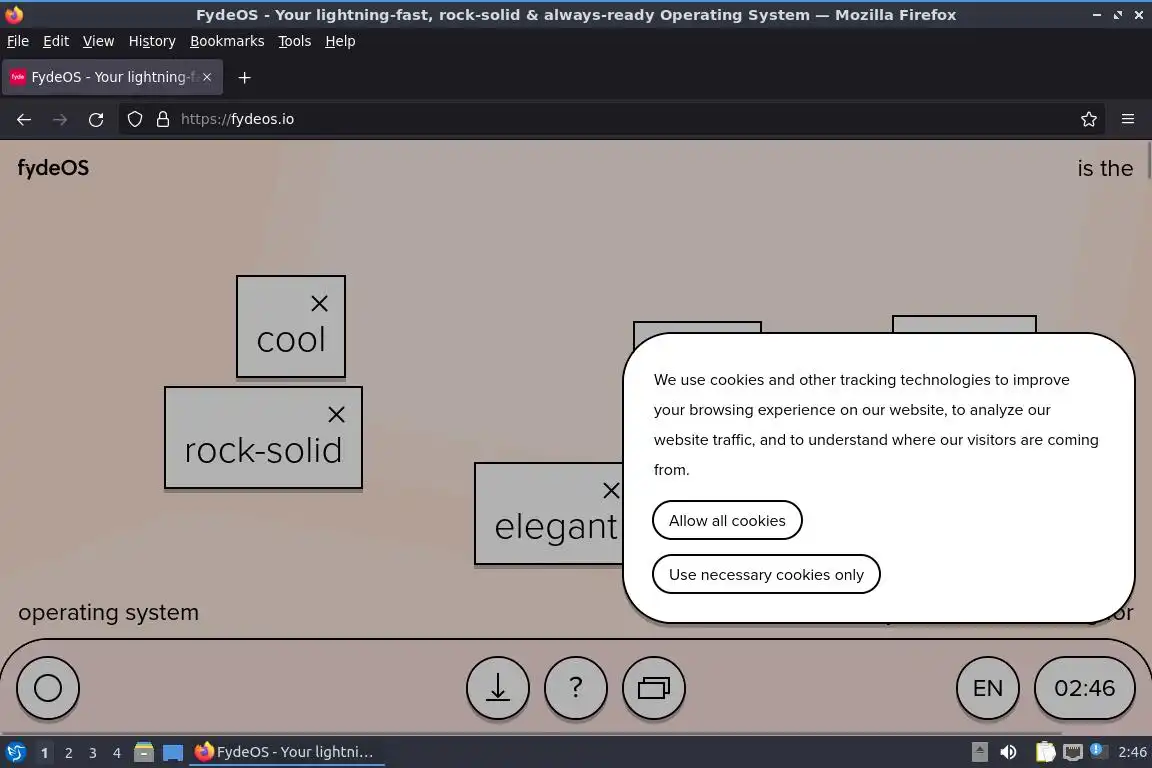1152x768 pixels.
Task: Click the taskbar clock 2:46
Action: pyautogui.click(x=1132, y=752)
